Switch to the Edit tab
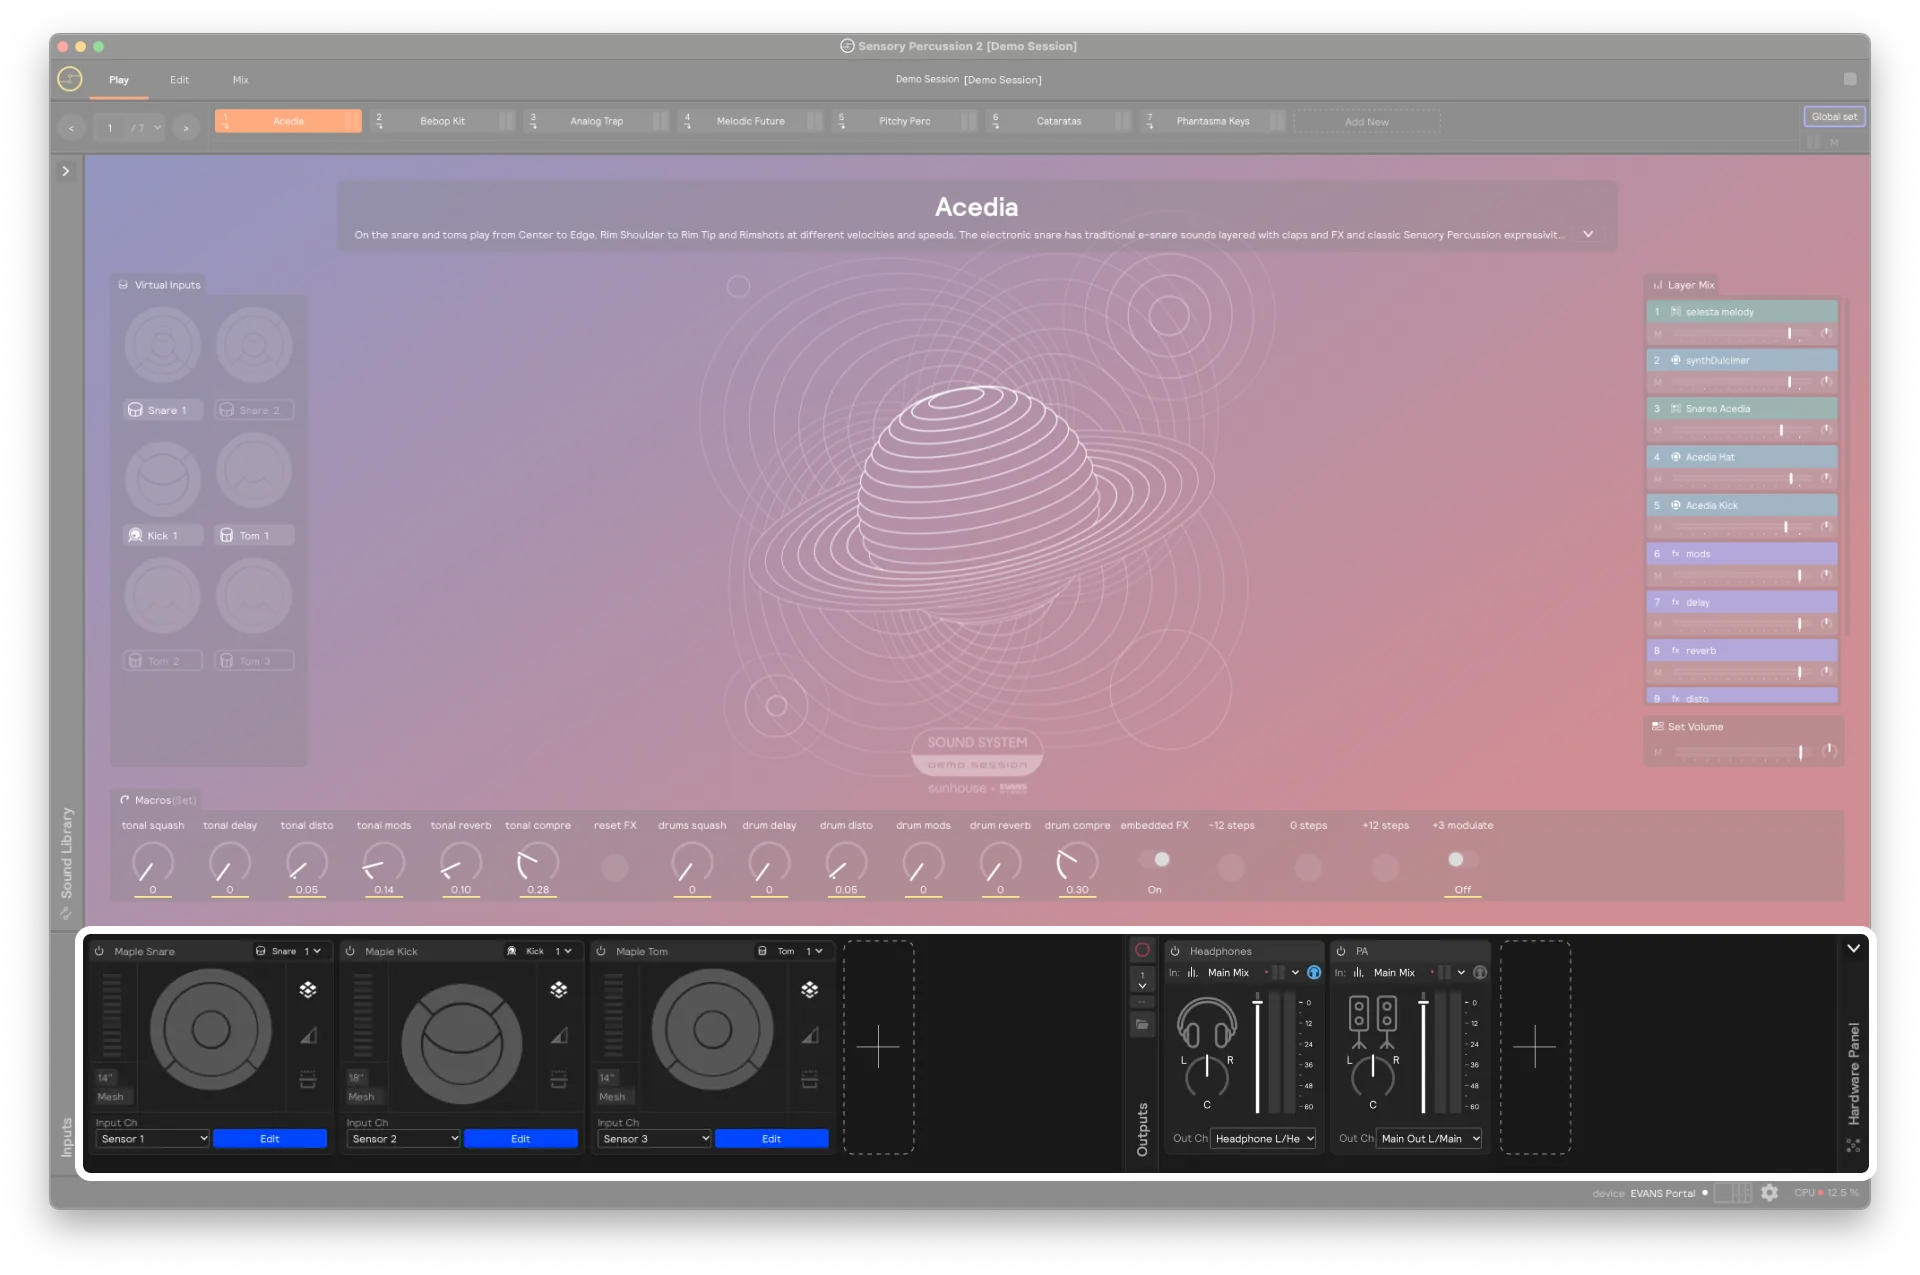 pyautogui.click(x=179, y=80)
